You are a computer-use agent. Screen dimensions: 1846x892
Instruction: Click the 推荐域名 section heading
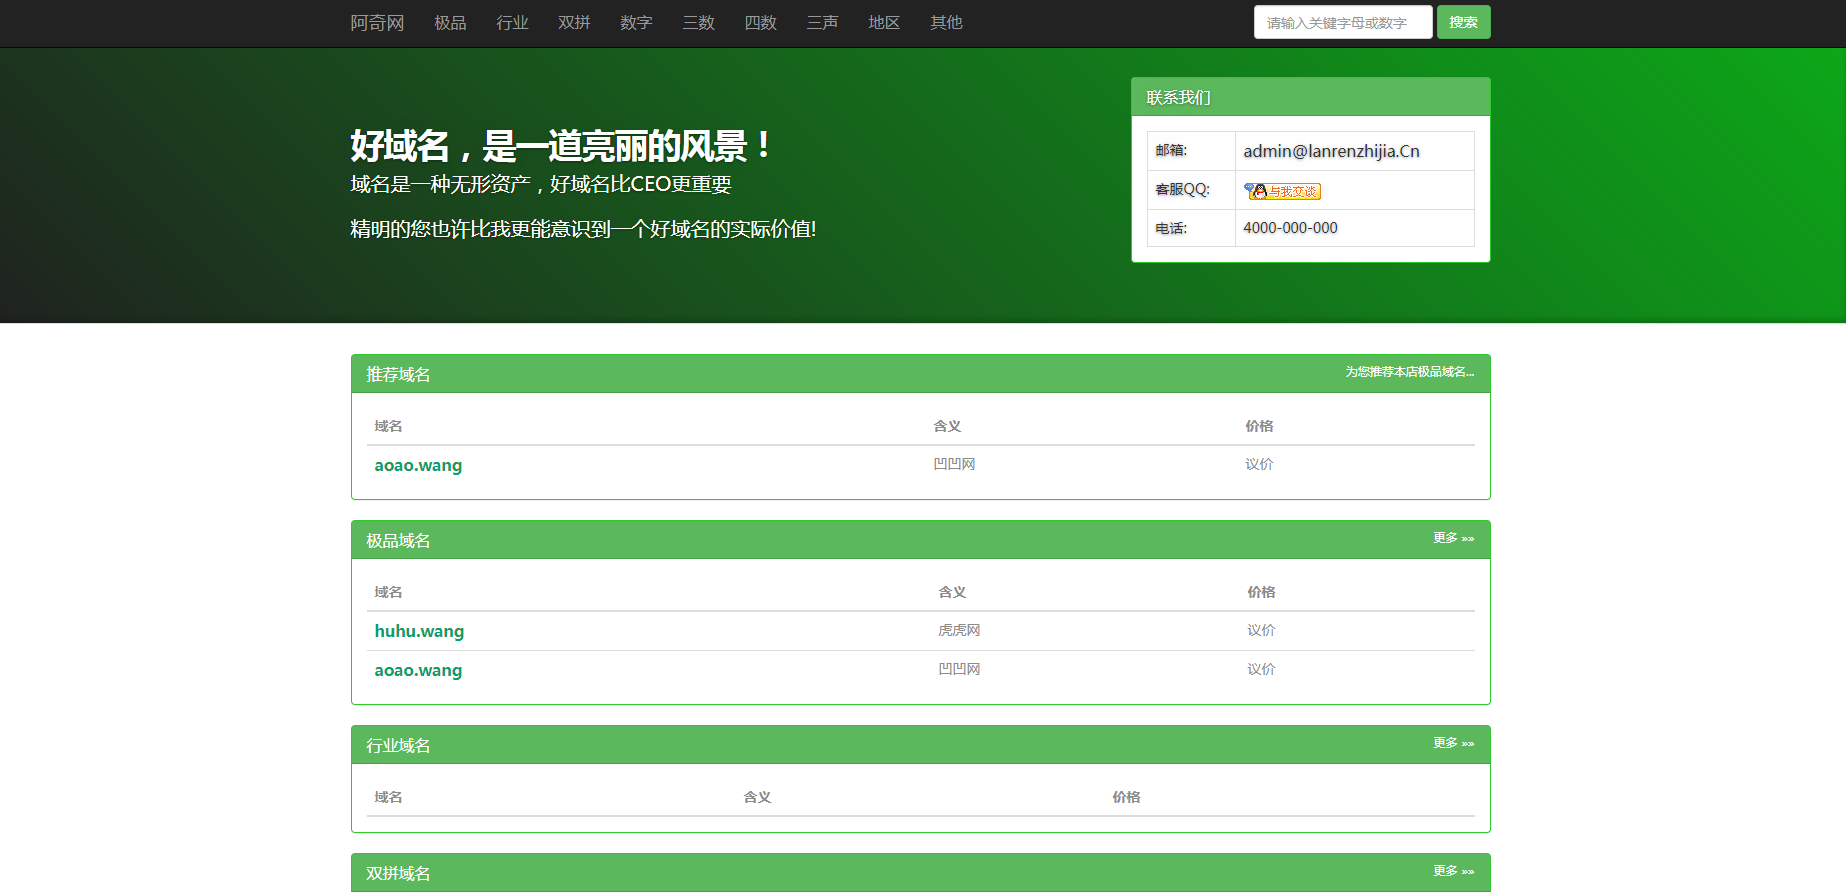click(398, 374)
